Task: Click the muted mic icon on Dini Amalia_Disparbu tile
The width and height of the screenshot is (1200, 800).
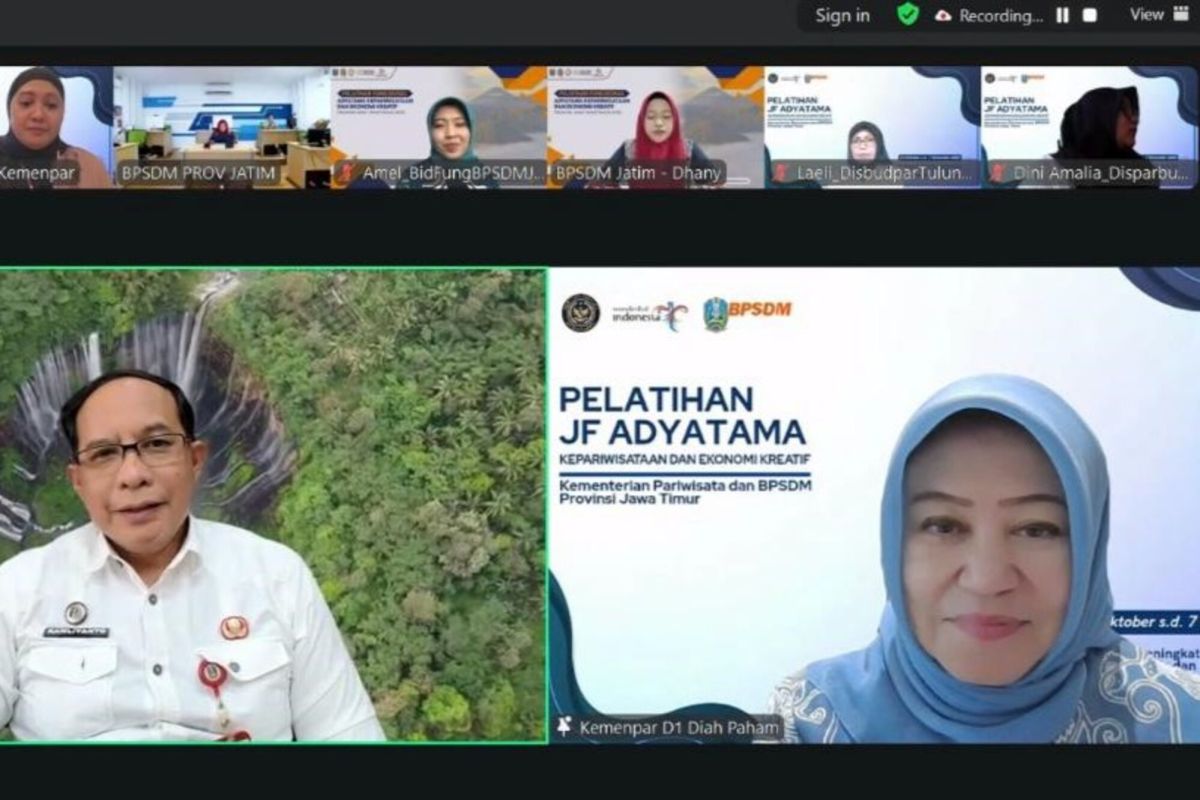Action: tap(998, 172)
